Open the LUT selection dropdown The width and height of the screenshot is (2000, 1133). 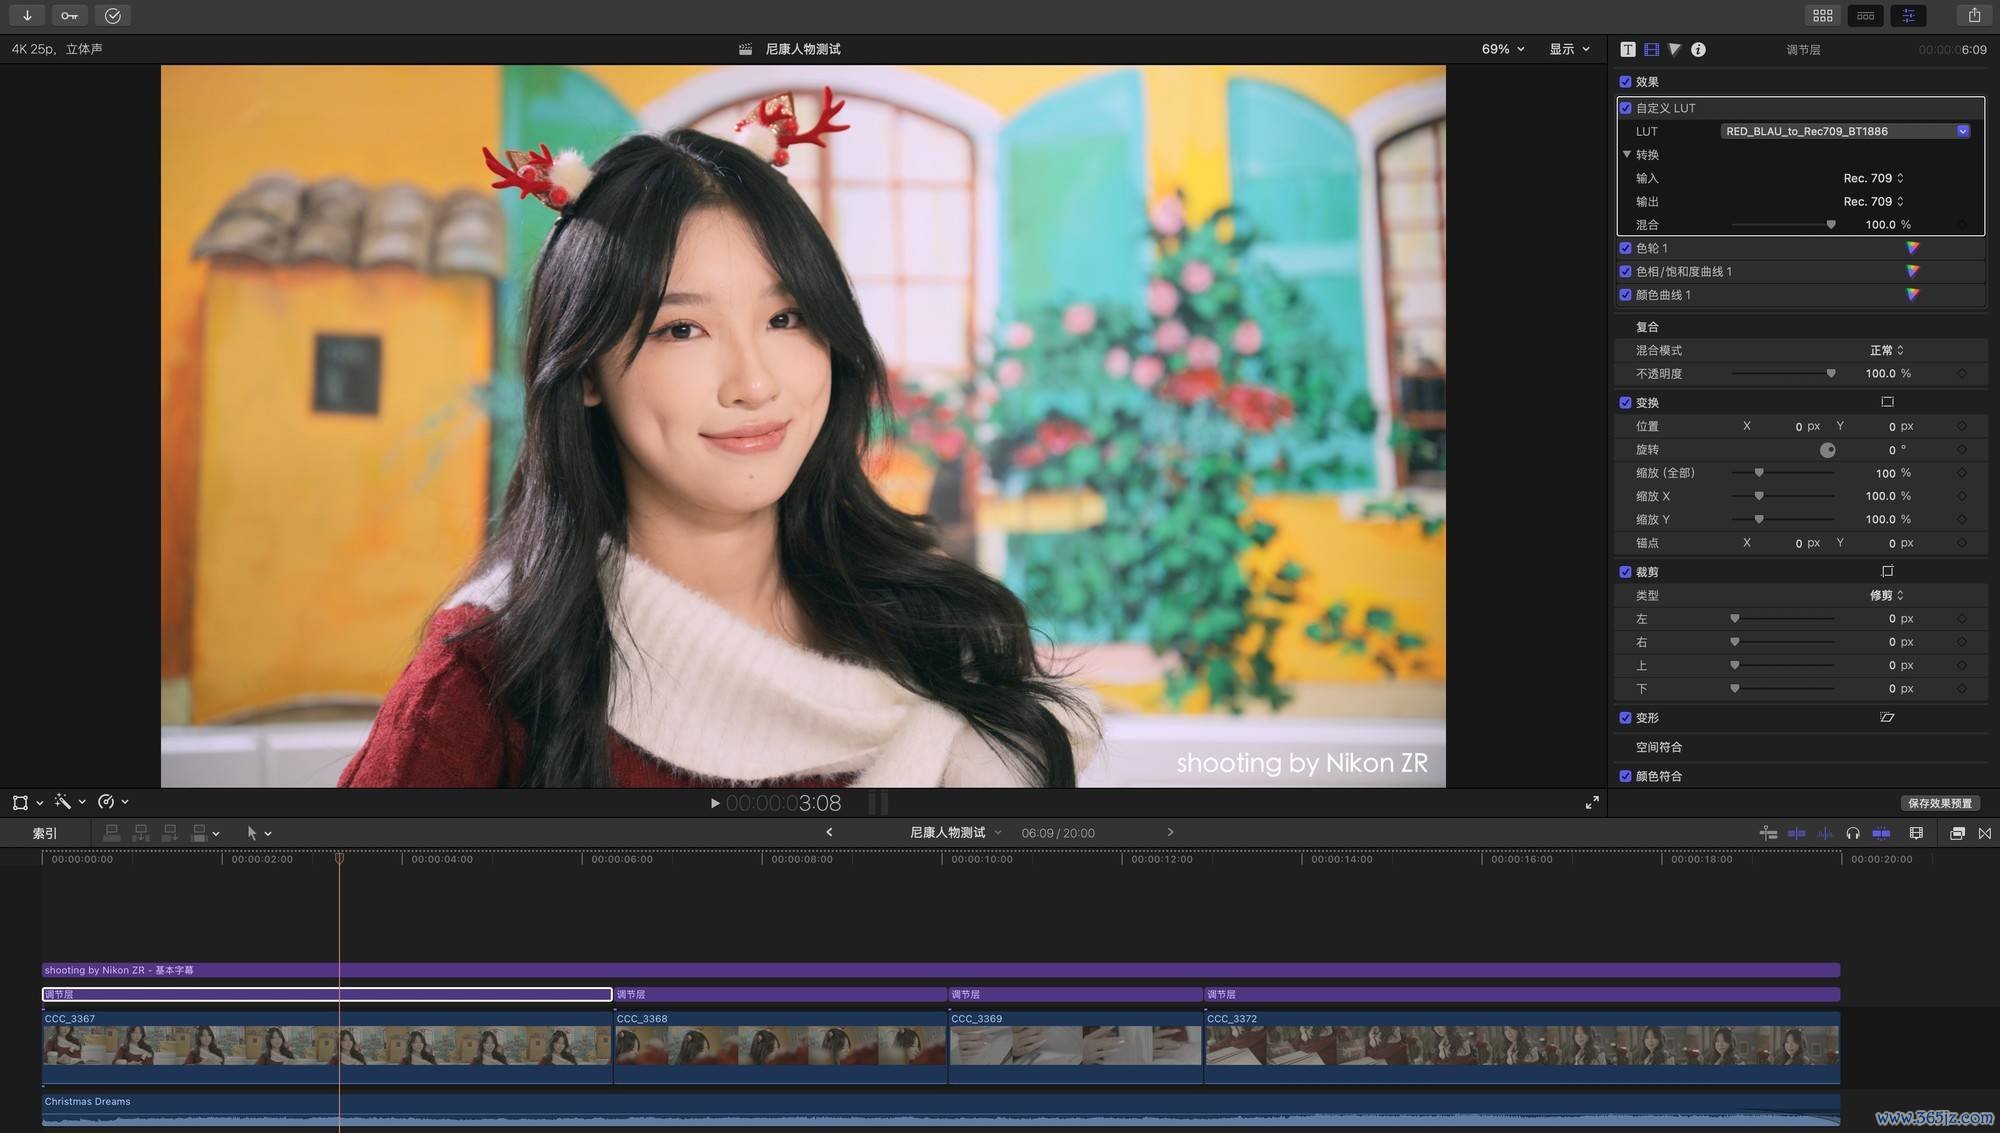[x=1962, y=131]
